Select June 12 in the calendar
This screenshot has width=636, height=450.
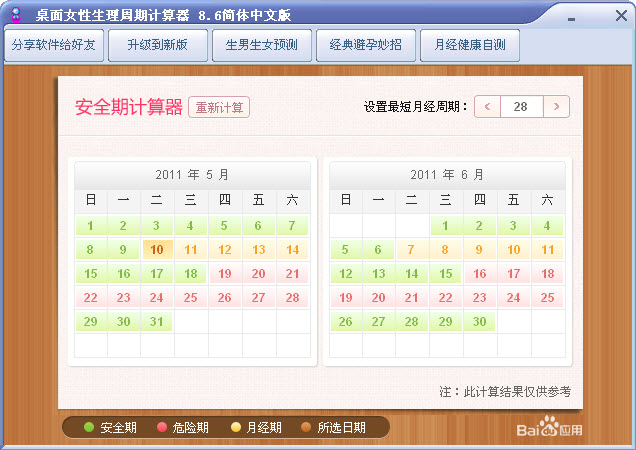click(x=345, y=273)
